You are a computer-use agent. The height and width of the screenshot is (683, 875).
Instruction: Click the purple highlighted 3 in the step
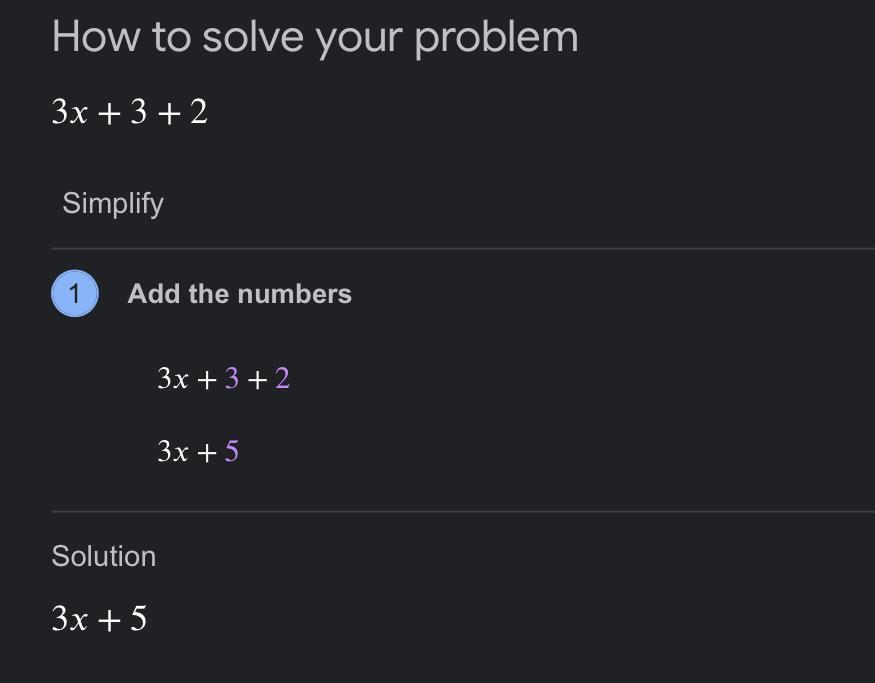click(x=232, y=378)
